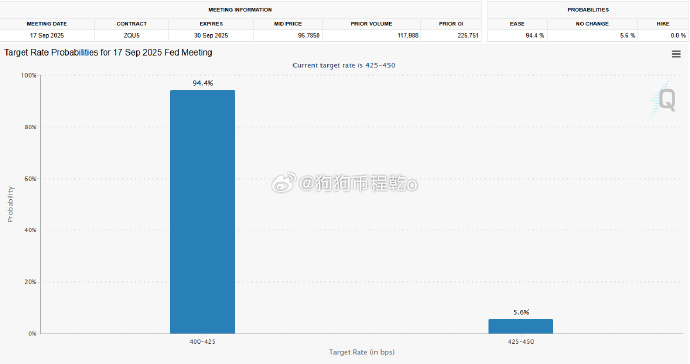Select the 5.6 % no change cell
Image resolution: width=690 pixels, height=364 pixels.
pyautogui.click(x=592, y=36)
